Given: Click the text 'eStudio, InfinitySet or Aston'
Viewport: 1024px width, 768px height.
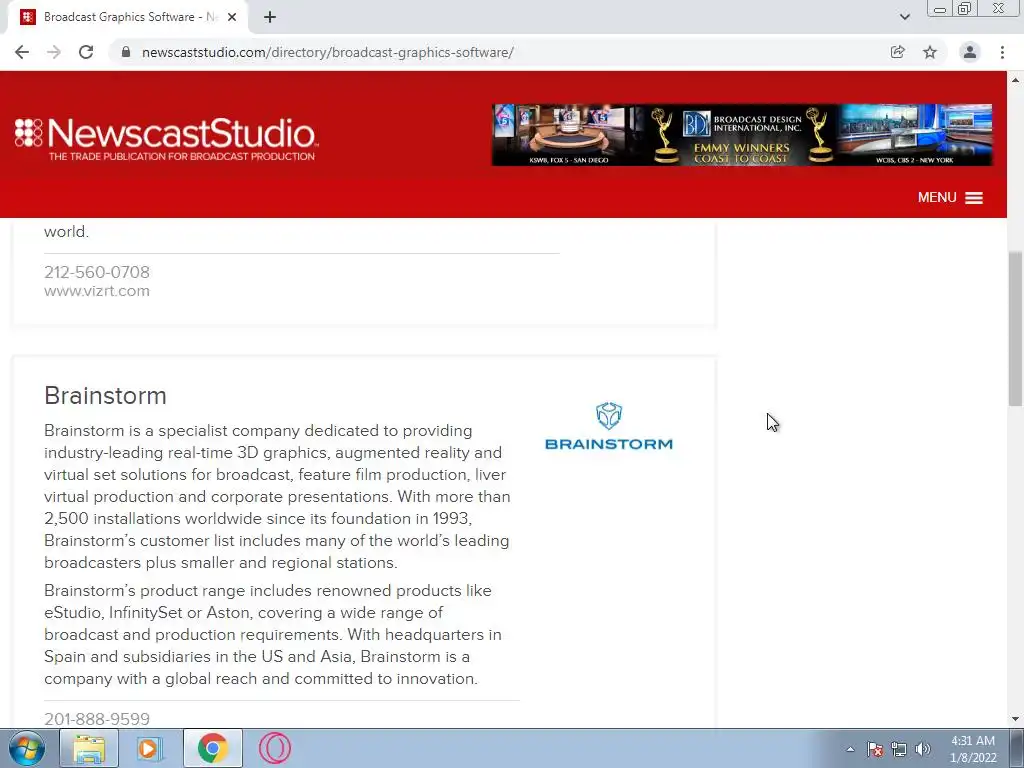Looking at the screenshot, I should [147, 613].
